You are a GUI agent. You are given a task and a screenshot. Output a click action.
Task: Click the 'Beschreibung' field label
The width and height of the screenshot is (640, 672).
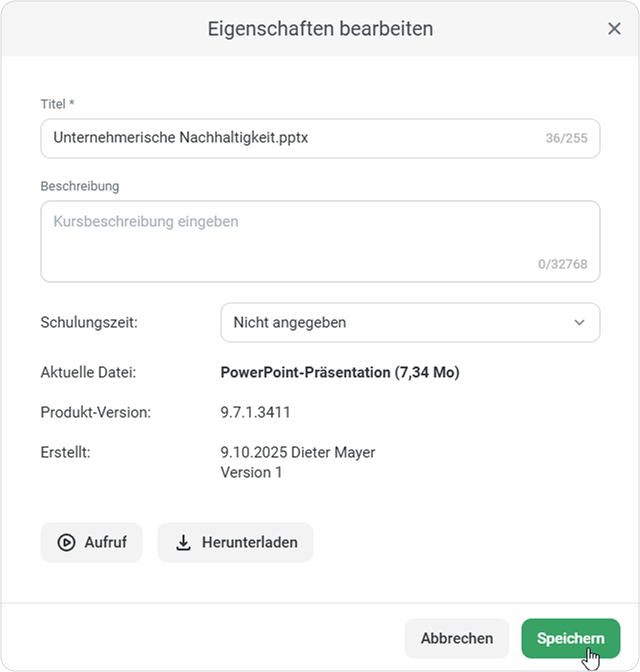point(80,186)
